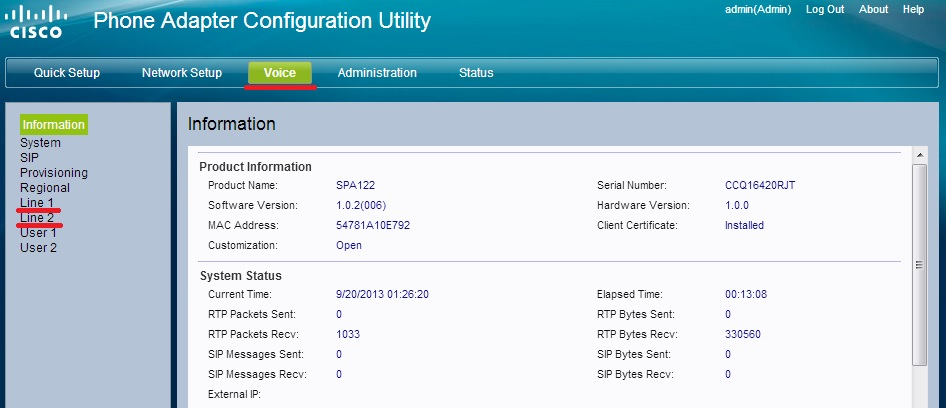Open SIP settings in the sidebar

(29, 158)
